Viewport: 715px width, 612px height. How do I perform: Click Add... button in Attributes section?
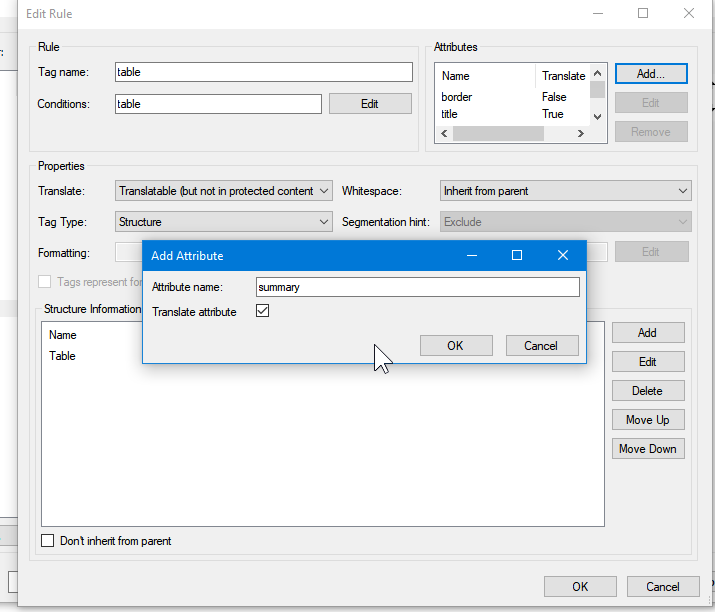[650, 73]
